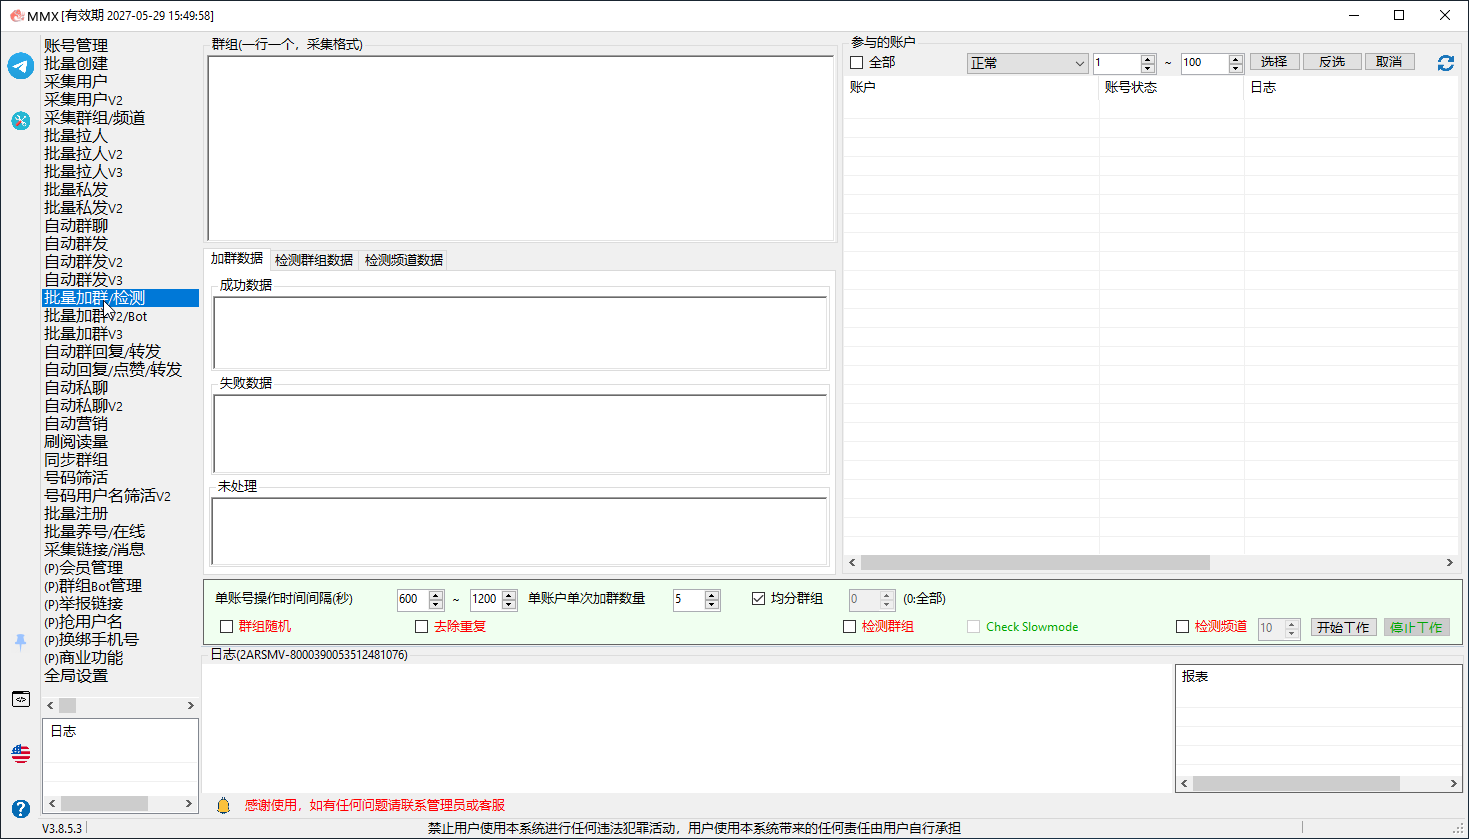Decrease the maximum interval 1200 value
Viewport: 1469px width, 839px height.
pos(509,605)
